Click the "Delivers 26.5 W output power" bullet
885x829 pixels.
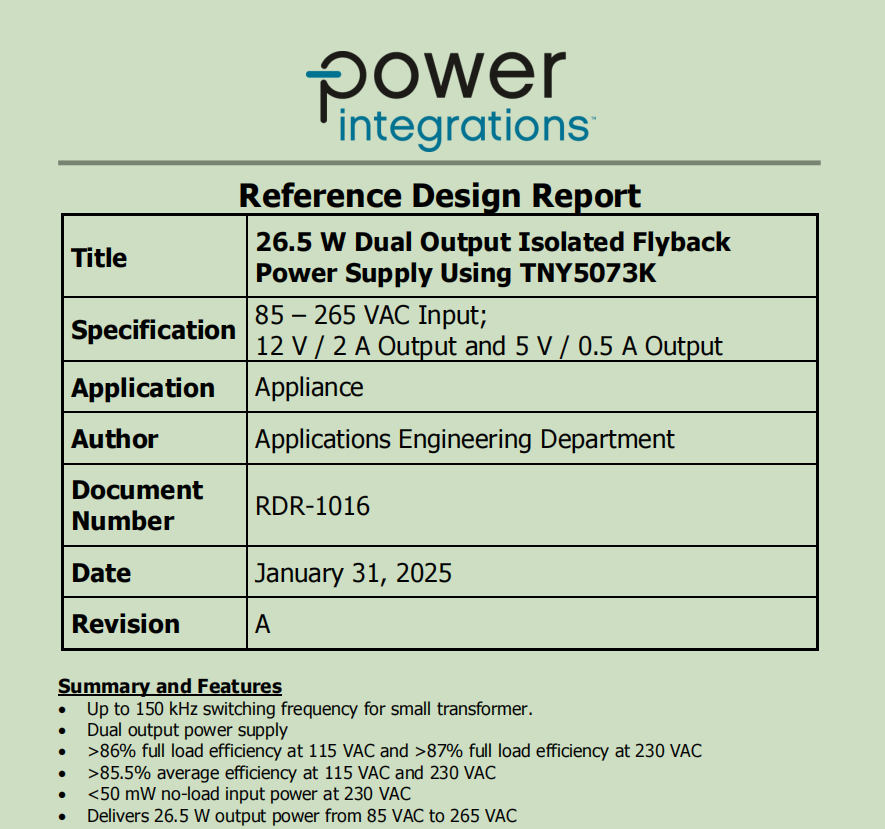pyautogui.click(x=302, y=815)
